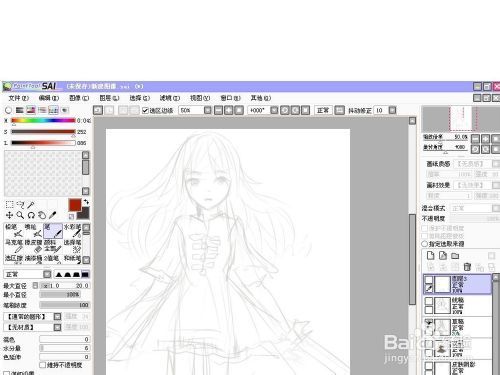The height and width of the screenshot is (375, 500).
Task: Toggle visibility of the 线稿 layer
Action: 429,301
